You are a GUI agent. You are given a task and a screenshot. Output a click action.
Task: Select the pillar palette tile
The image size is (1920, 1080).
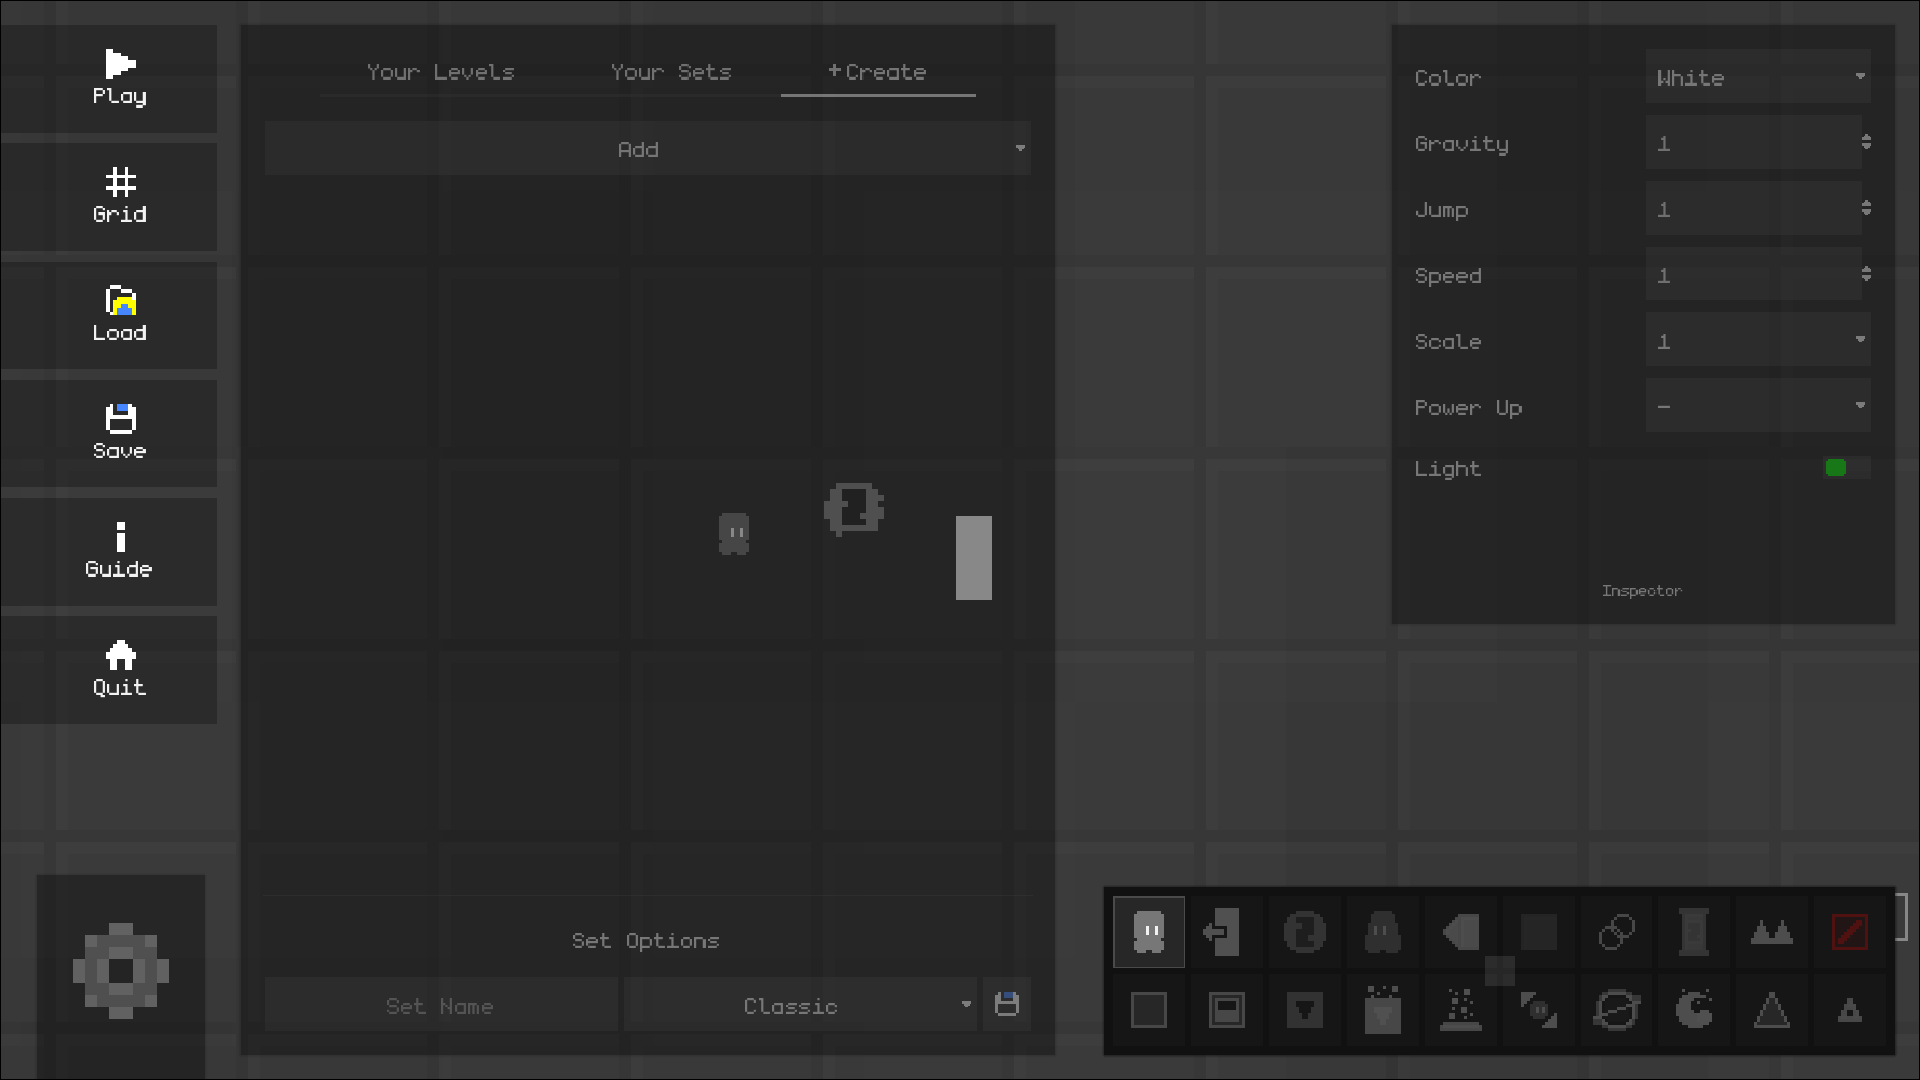coord(1694,932)
